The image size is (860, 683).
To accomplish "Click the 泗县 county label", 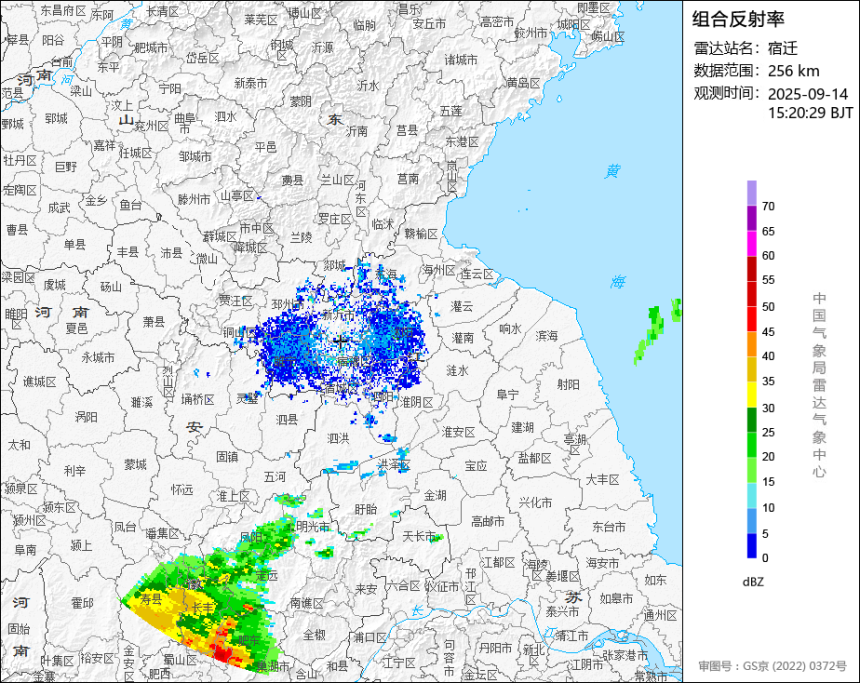I will tap(287, 420).
